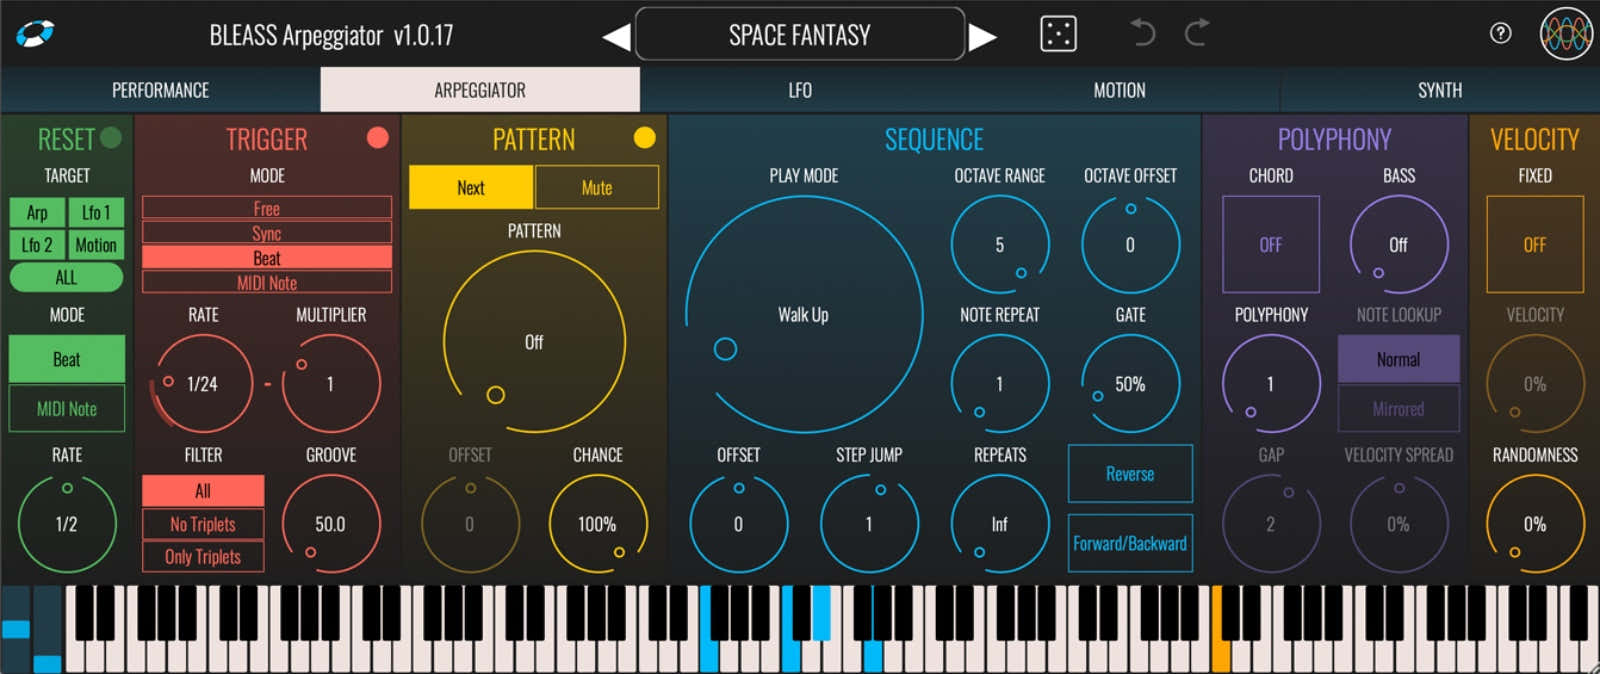Click the VELOCITY SPREAD knob
Screen dimensions: 1600x674
click(1399, 524)
